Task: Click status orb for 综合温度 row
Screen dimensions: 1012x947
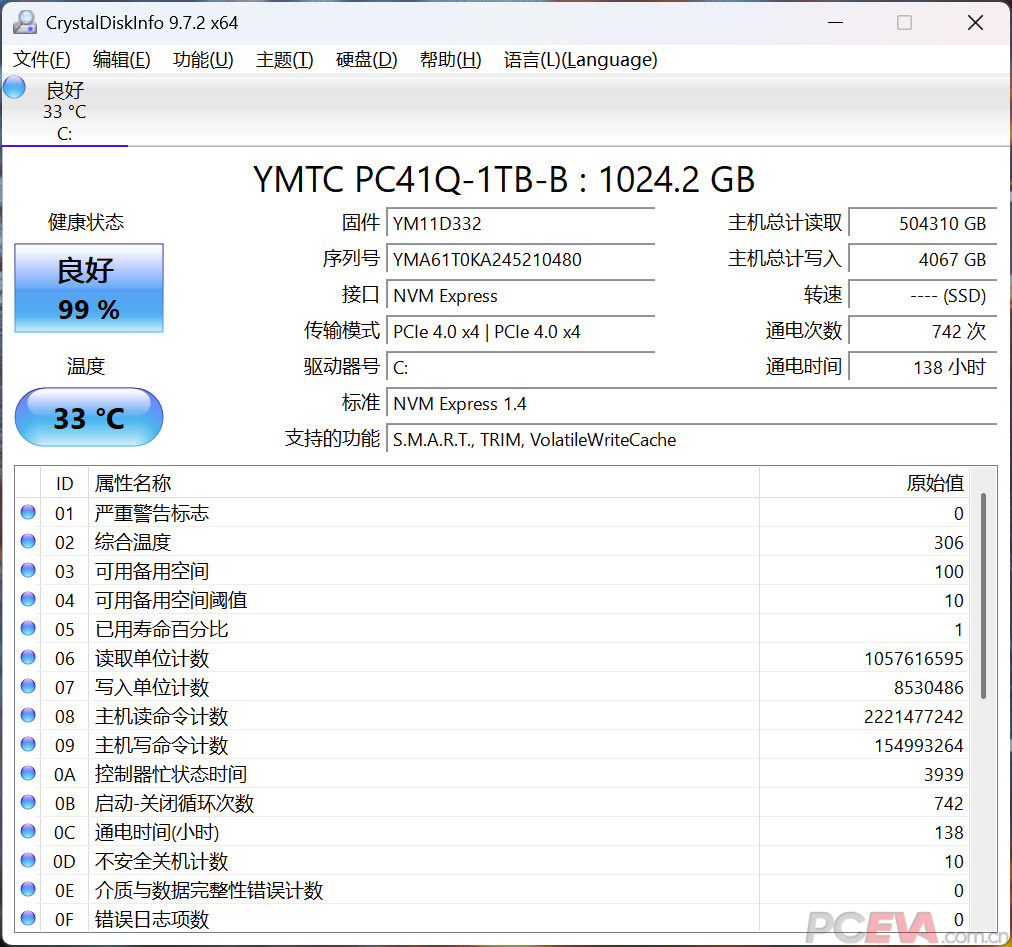Action: coord(28,542)
